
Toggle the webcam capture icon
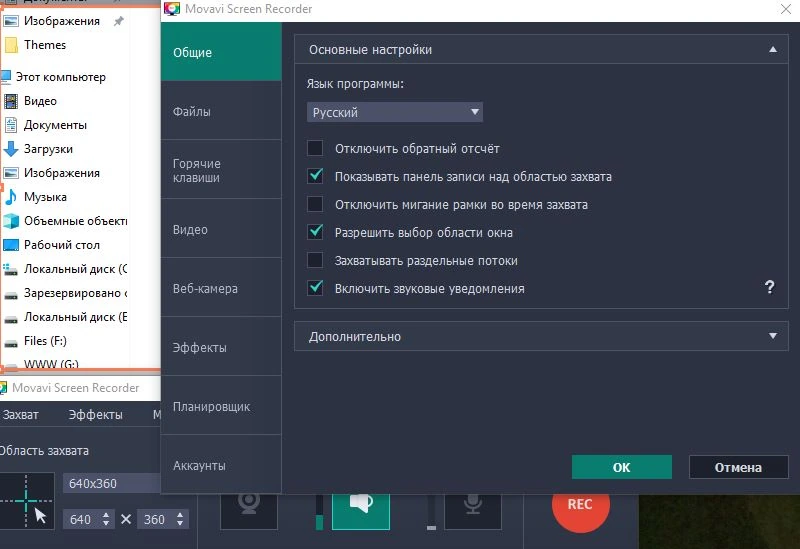249,511
